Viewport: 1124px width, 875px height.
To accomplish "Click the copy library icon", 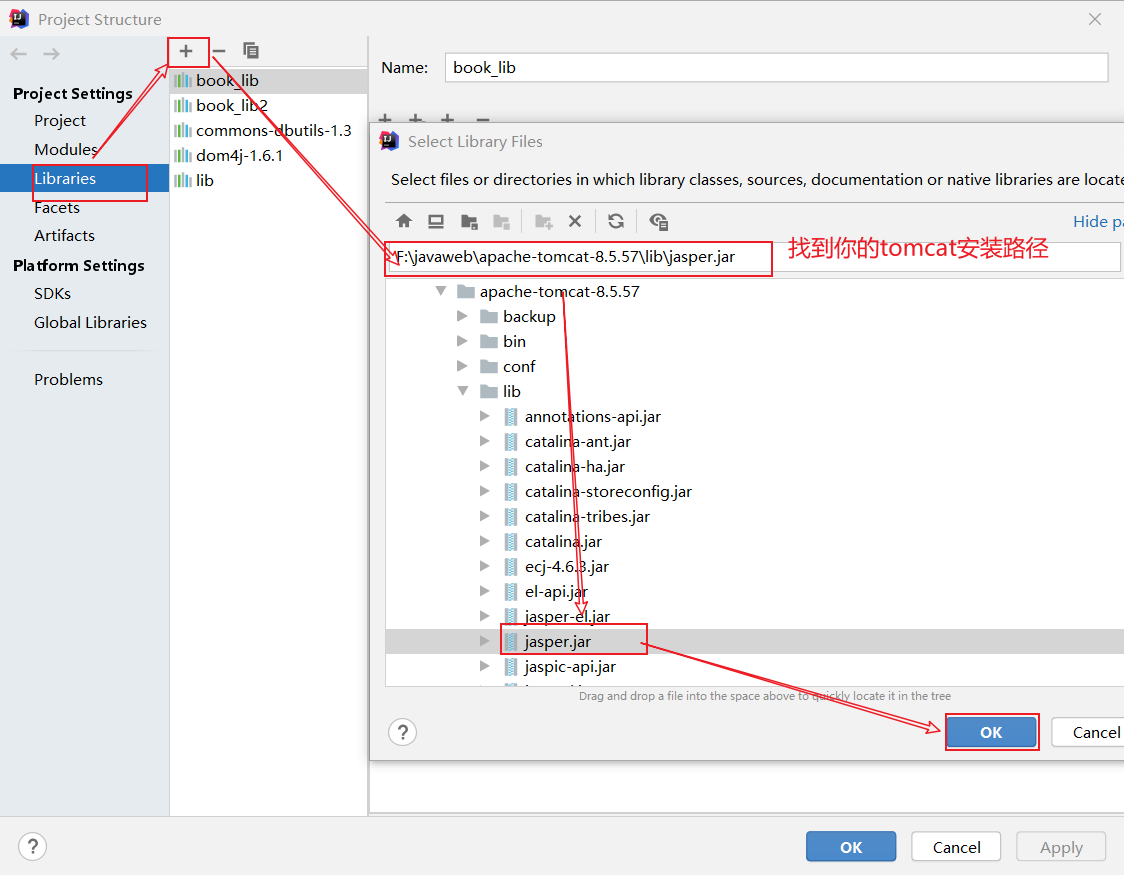I will click(x=250, y=51).
